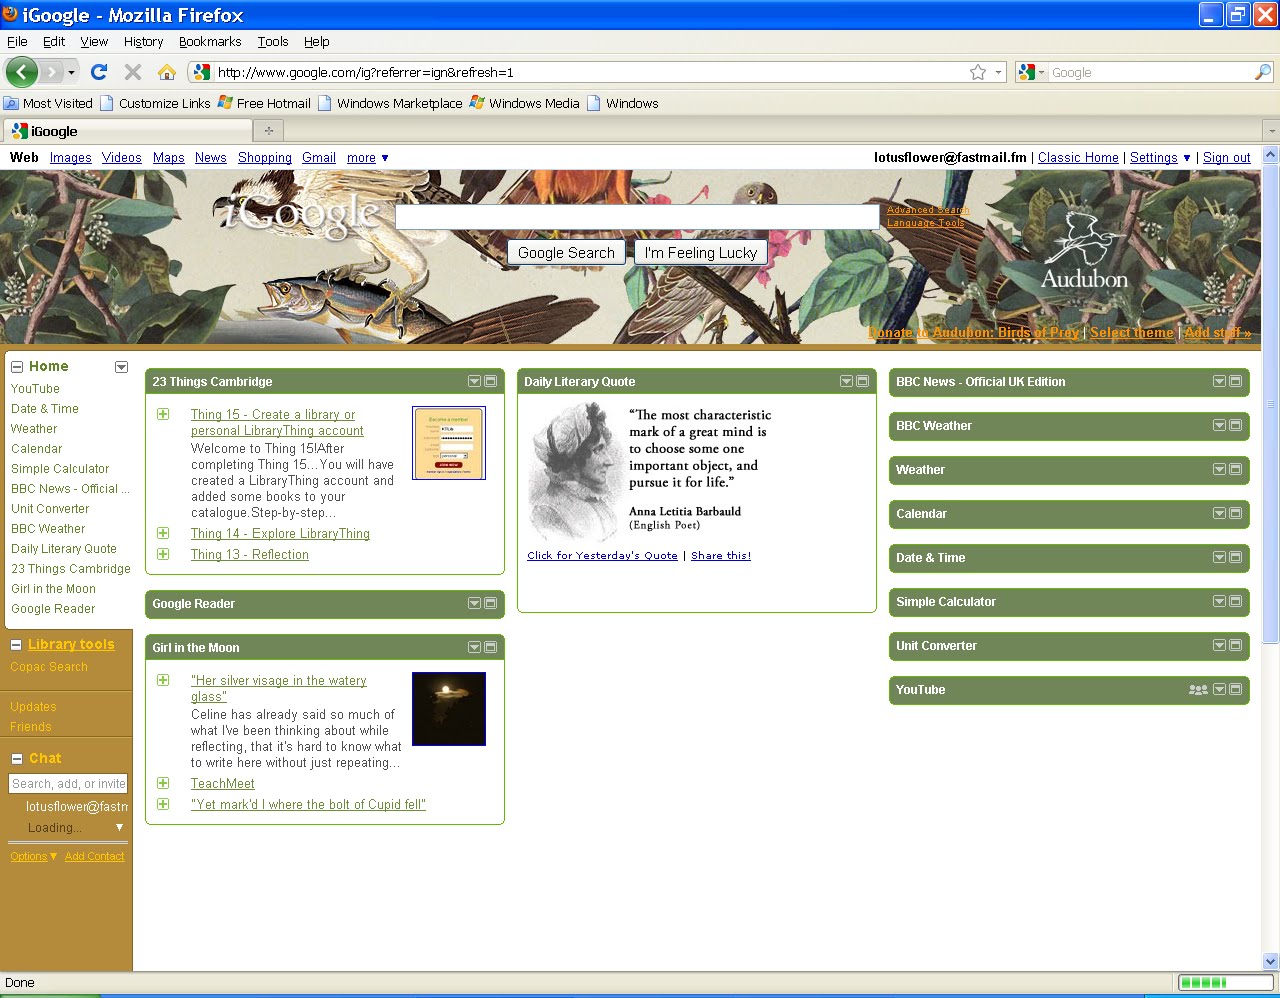Screen dimensions: 1280x998
Task: Open Date & Time gadget menu arrow
Action: coord(1219,557)
